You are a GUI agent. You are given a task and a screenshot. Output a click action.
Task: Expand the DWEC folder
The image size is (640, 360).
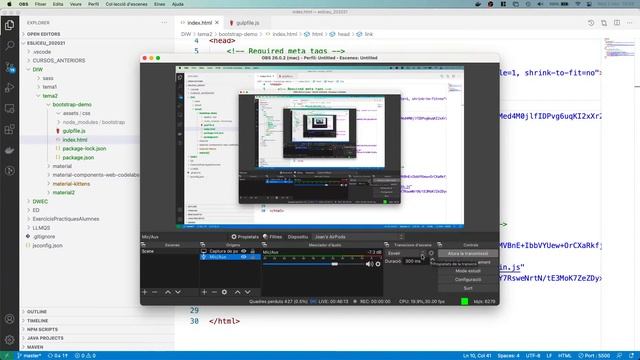point(40,201)
